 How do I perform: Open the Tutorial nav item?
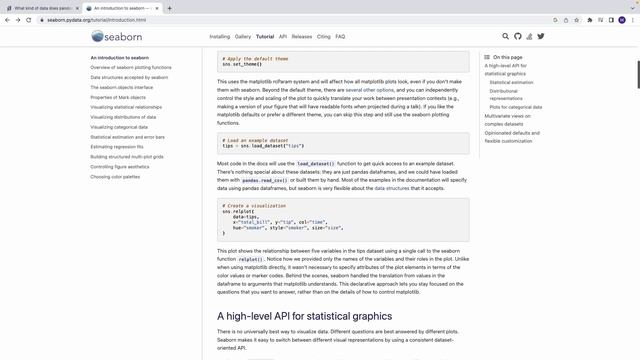coord(265,37)
